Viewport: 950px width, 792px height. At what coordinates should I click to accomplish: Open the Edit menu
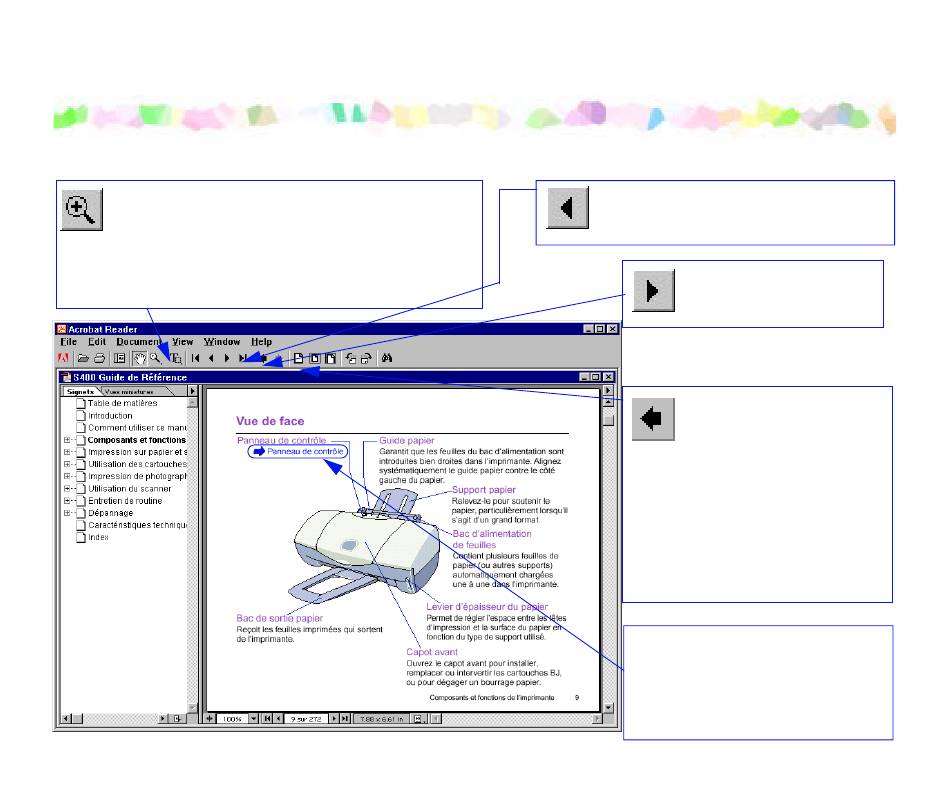coord(97,342)
